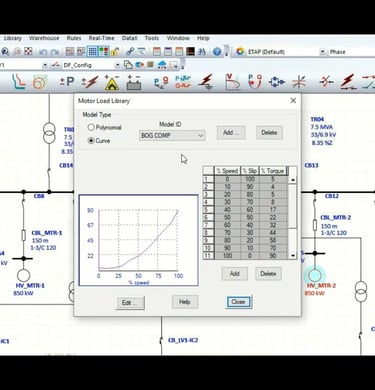Open the Arc Flash warning triangle icon
Image resolution: width=375 pixels, height=390 pixels.
[112, 82]
